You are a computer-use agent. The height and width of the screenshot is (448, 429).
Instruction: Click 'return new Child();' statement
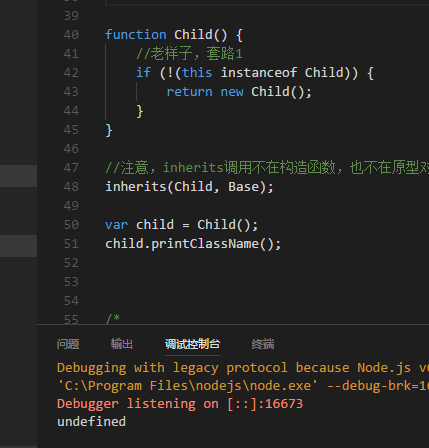[239, 92]
